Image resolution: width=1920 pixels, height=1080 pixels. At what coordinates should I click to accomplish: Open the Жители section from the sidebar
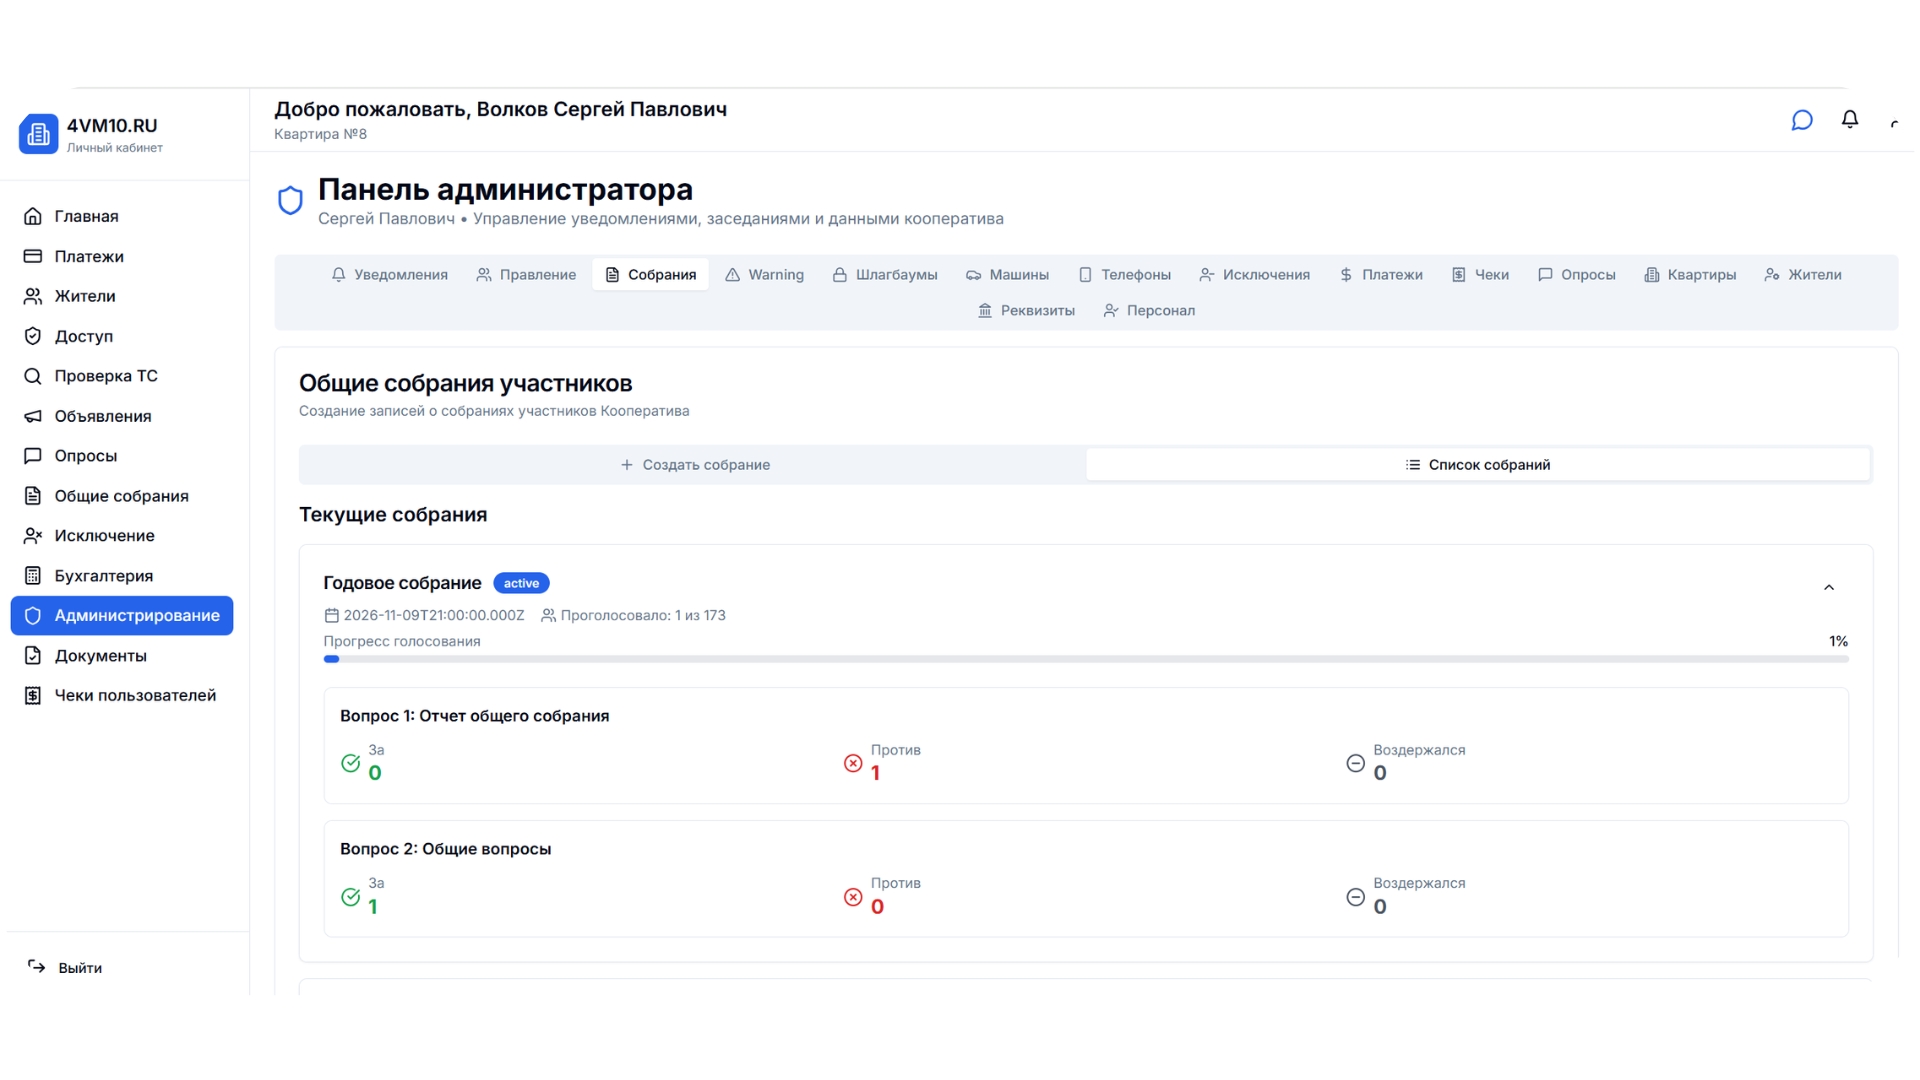[32, 296]
